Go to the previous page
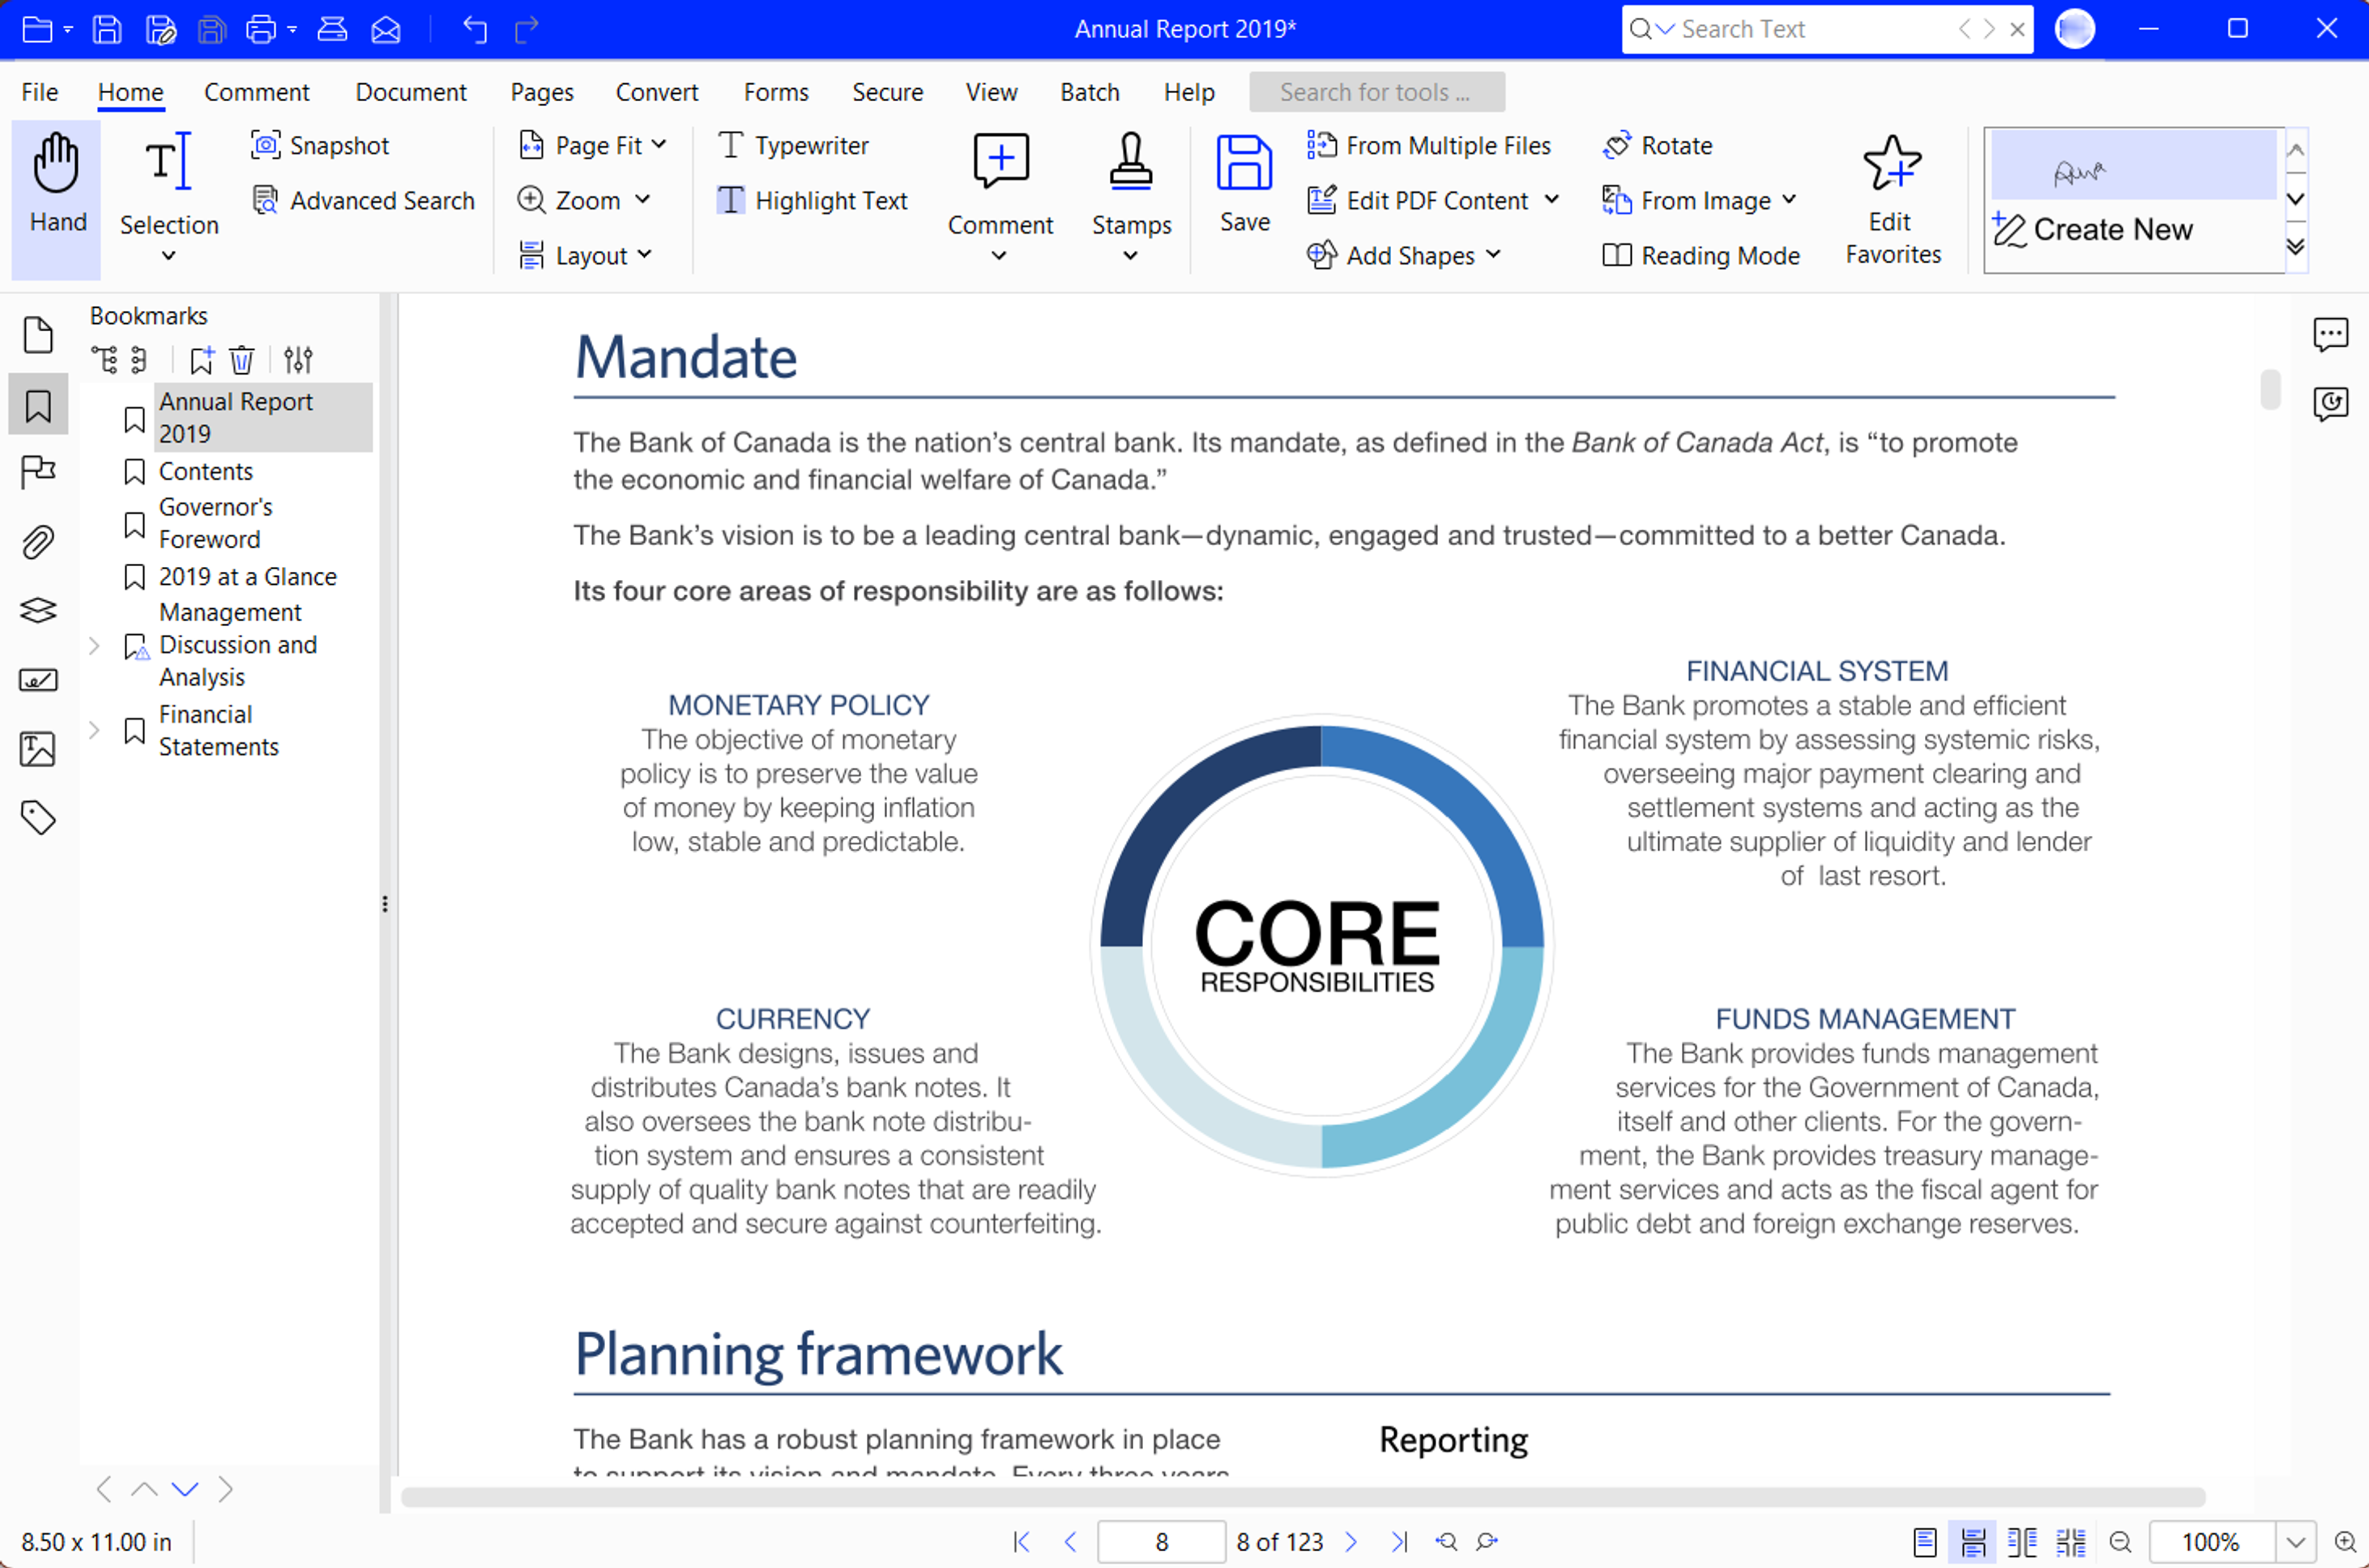Screen dimensions: 2369x1568 [x=1070, y=1542]
